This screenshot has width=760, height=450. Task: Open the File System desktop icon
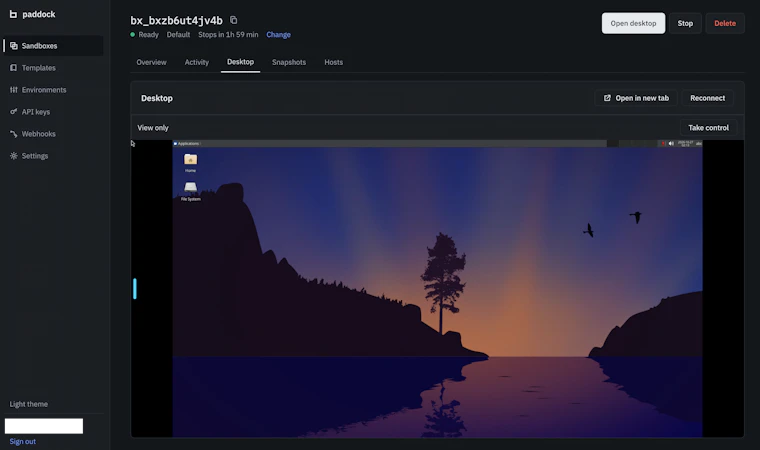pyautogui.click(x=190, y=191)
